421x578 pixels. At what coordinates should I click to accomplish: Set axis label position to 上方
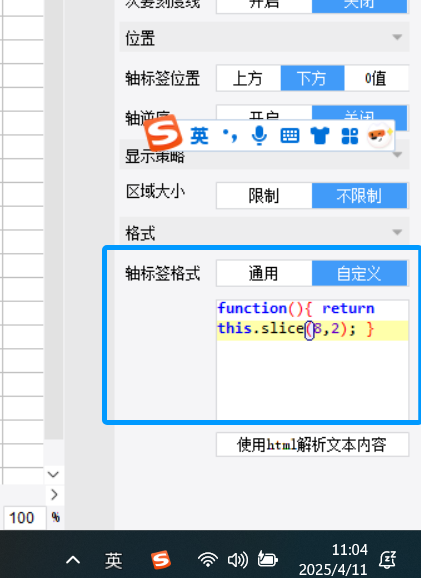click(x=248, y=78)
